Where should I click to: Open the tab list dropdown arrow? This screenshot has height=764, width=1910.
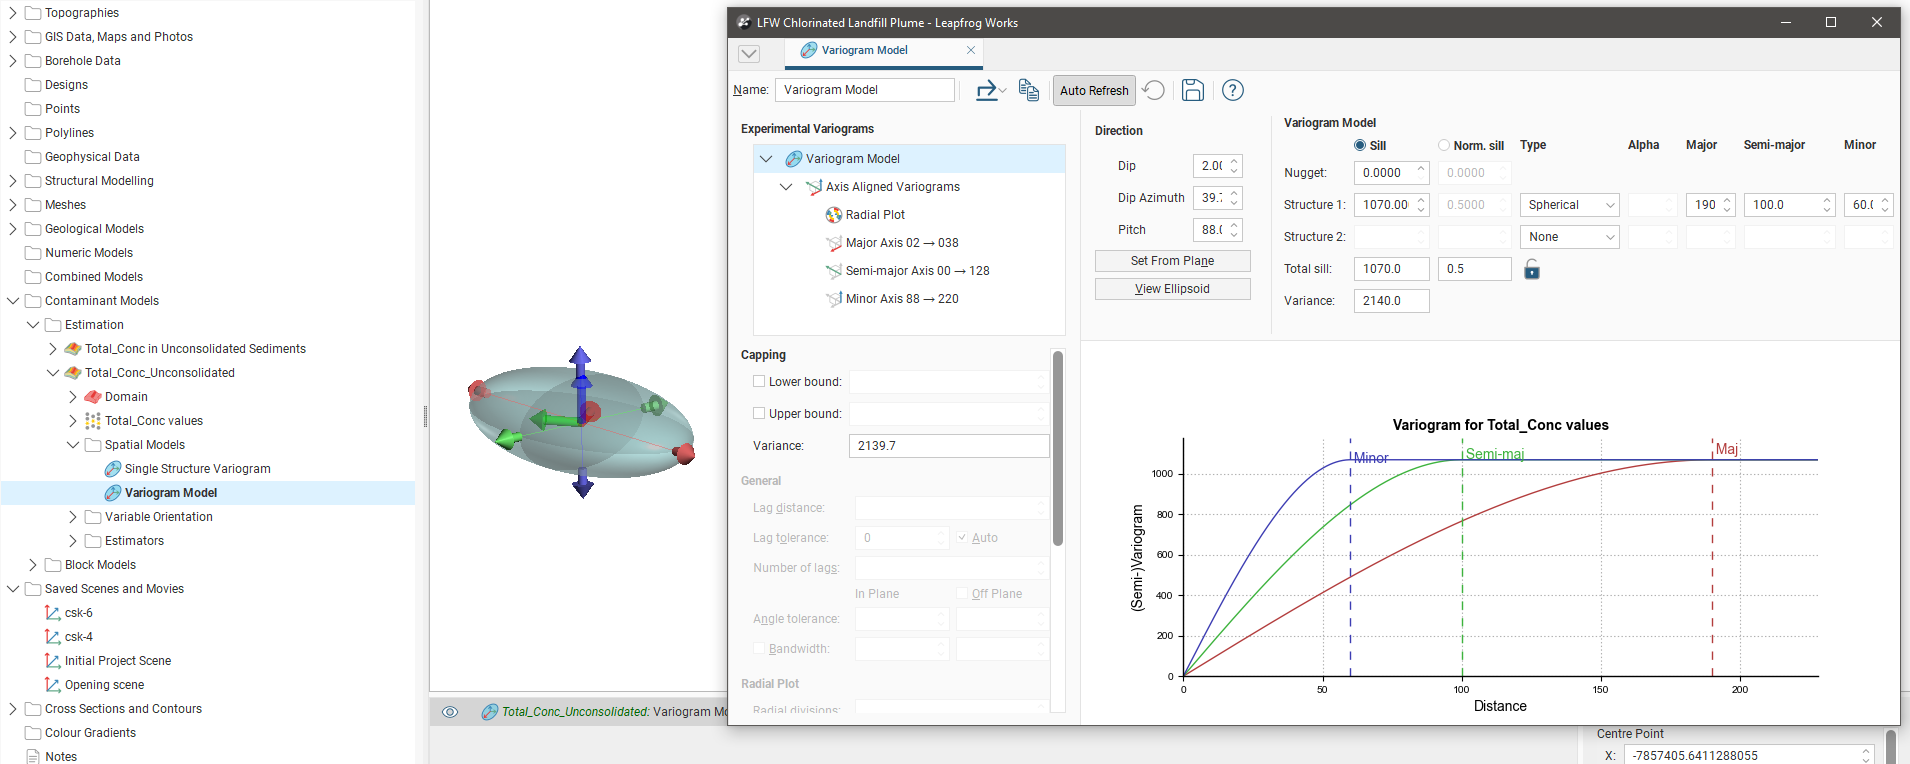coord(749,53)
